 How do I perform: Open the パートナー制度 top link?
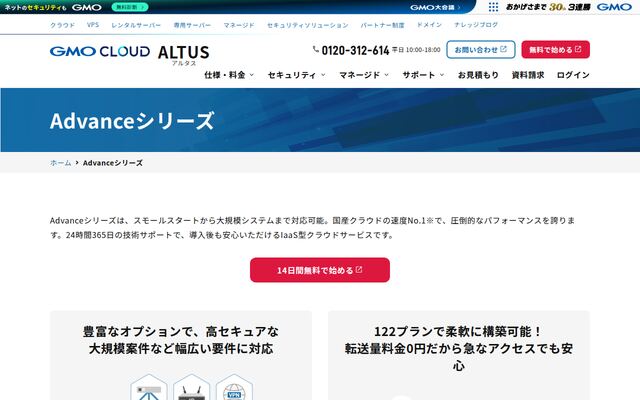point(382,25)
